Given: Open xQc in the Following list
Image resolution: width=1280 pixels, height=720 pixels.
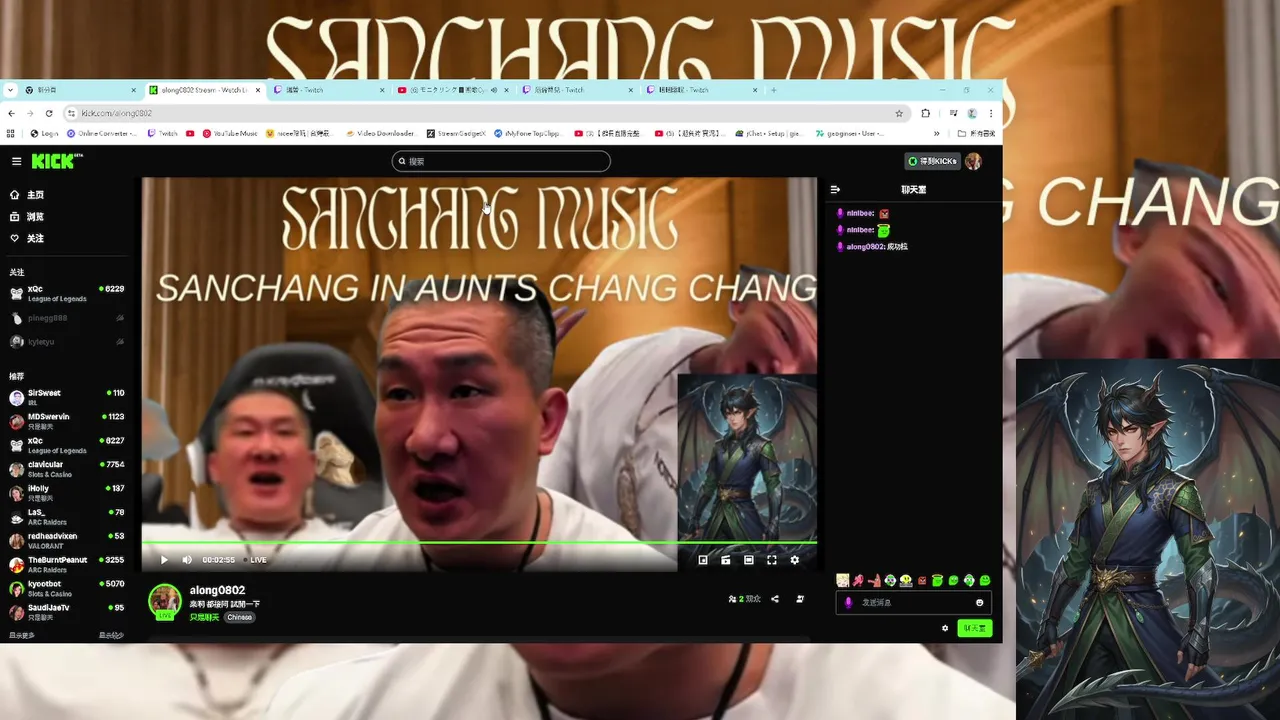Looking at the screenshot, I should click(67, 293).
